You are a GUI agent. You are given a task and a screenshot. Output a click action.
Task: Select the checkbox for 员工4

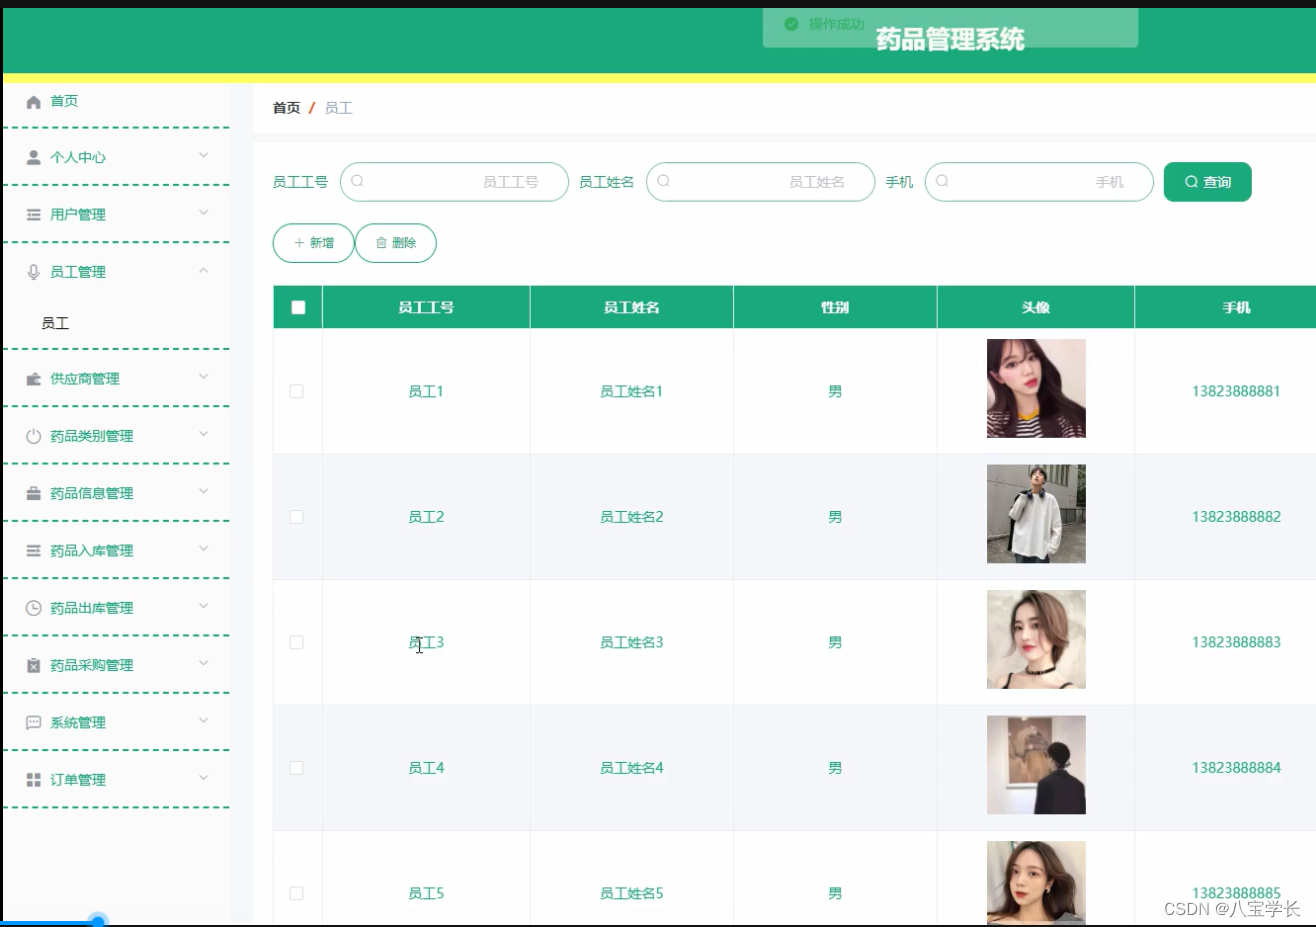coord(296,767)
